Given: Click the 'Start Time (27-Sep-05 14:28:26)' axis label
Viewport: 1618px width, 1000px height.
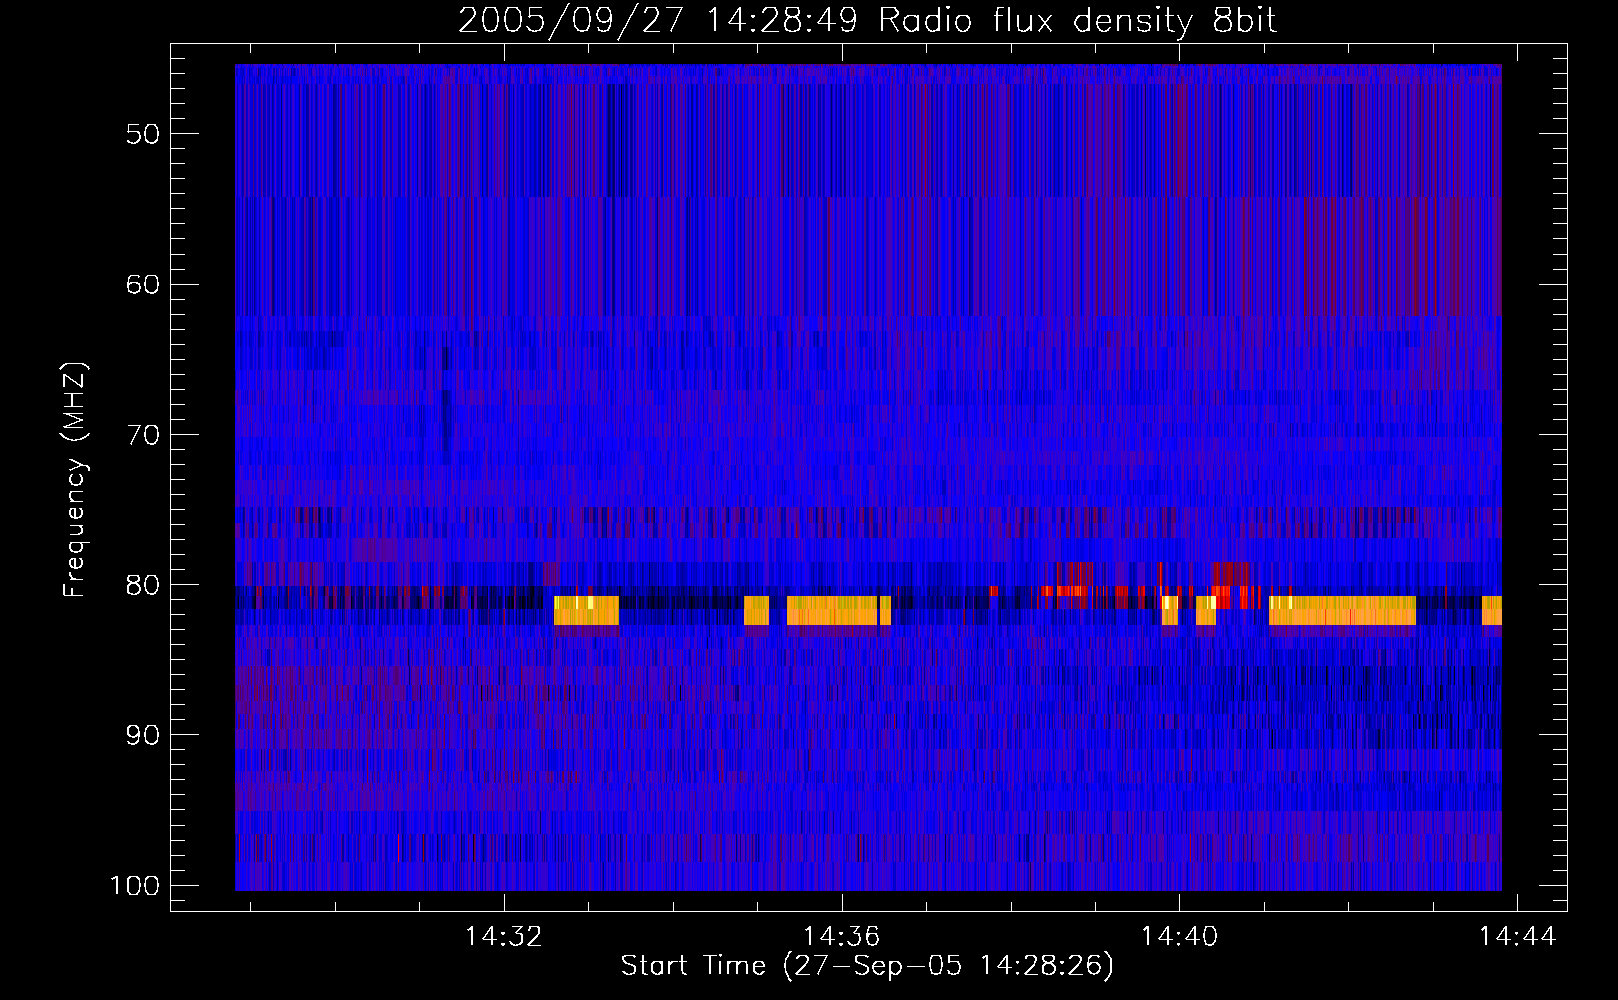Looking at the screenshot, I should coord(867,966).
